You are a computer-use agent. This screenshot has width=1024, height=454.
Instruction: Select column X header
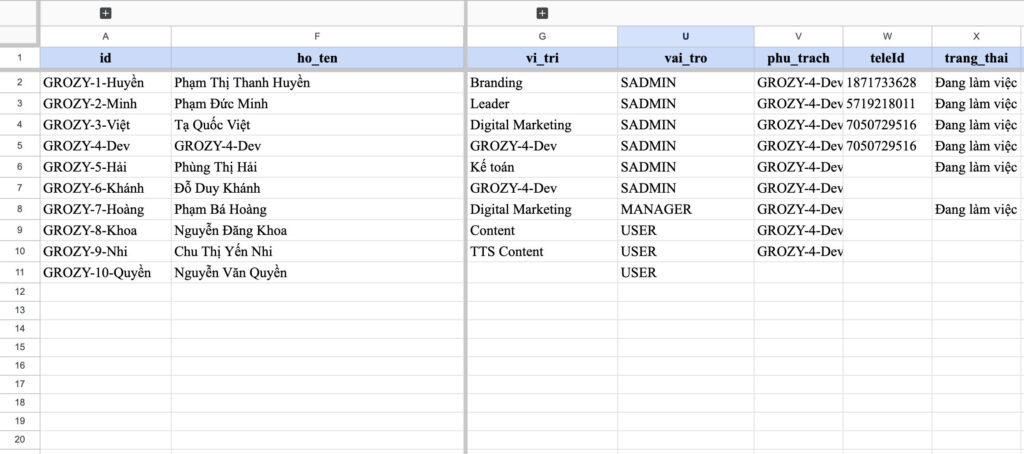(976, 36)
